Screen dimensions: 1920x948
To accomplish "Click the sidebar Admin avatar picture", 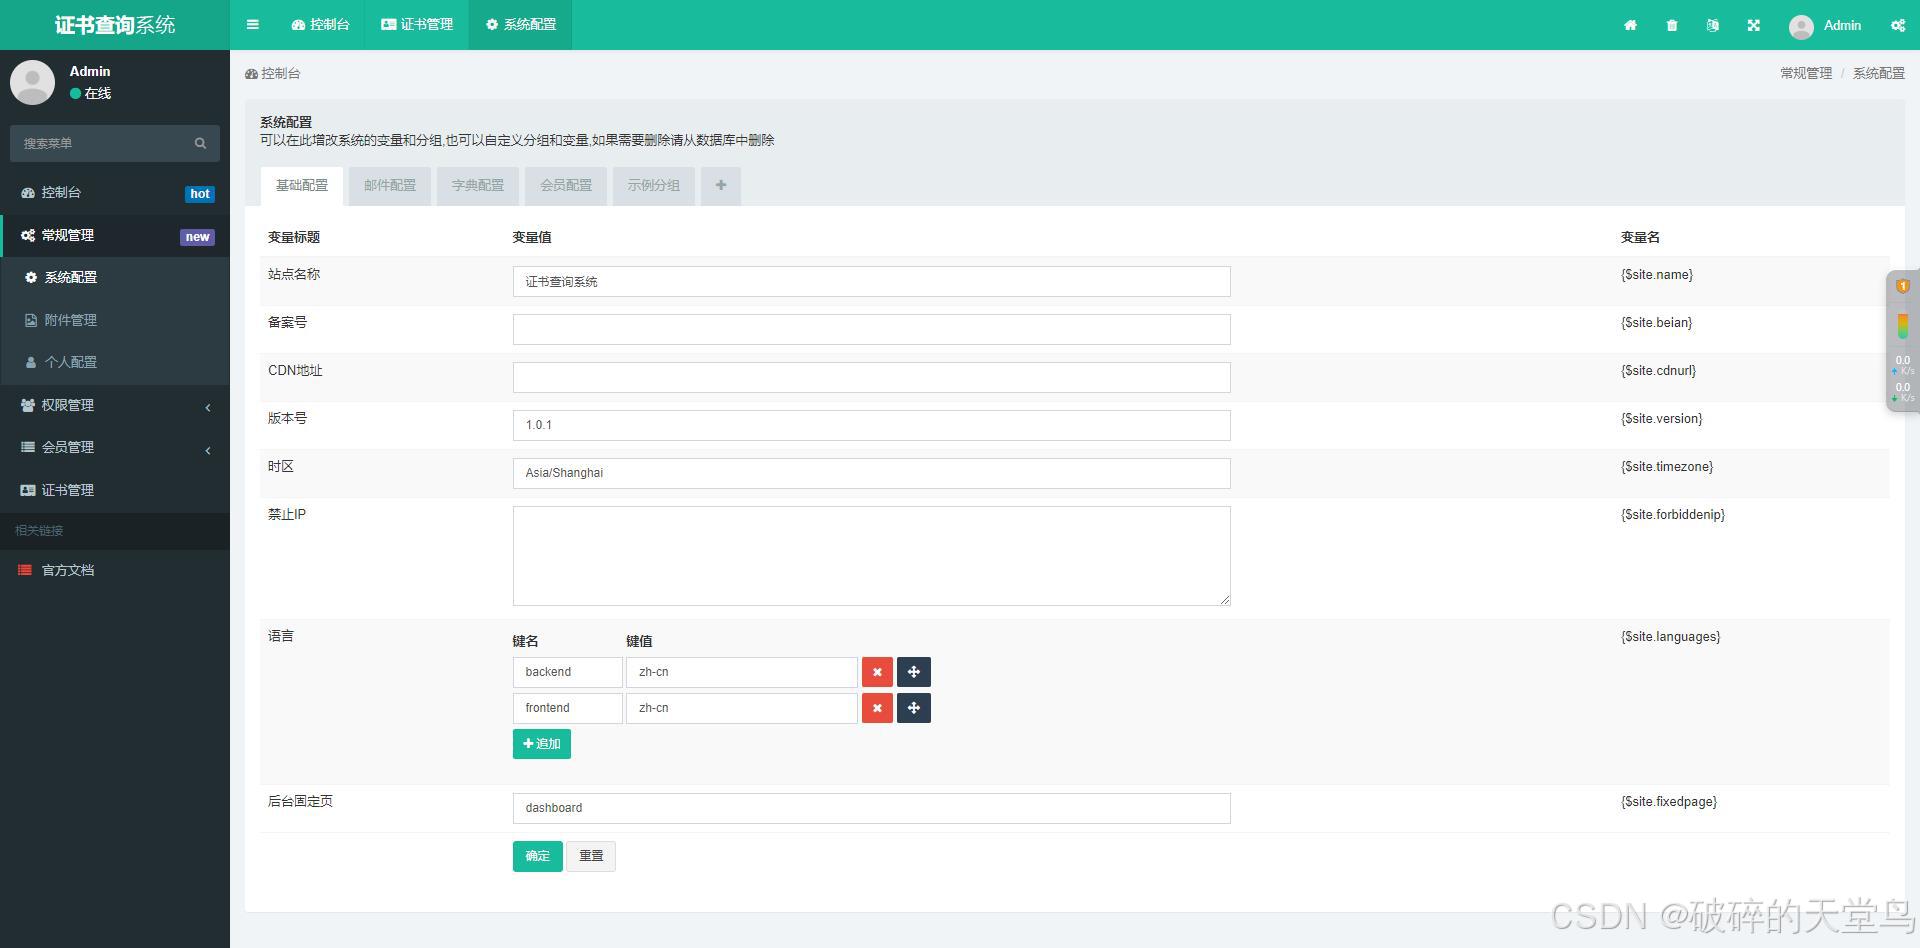I will [32, 82].
